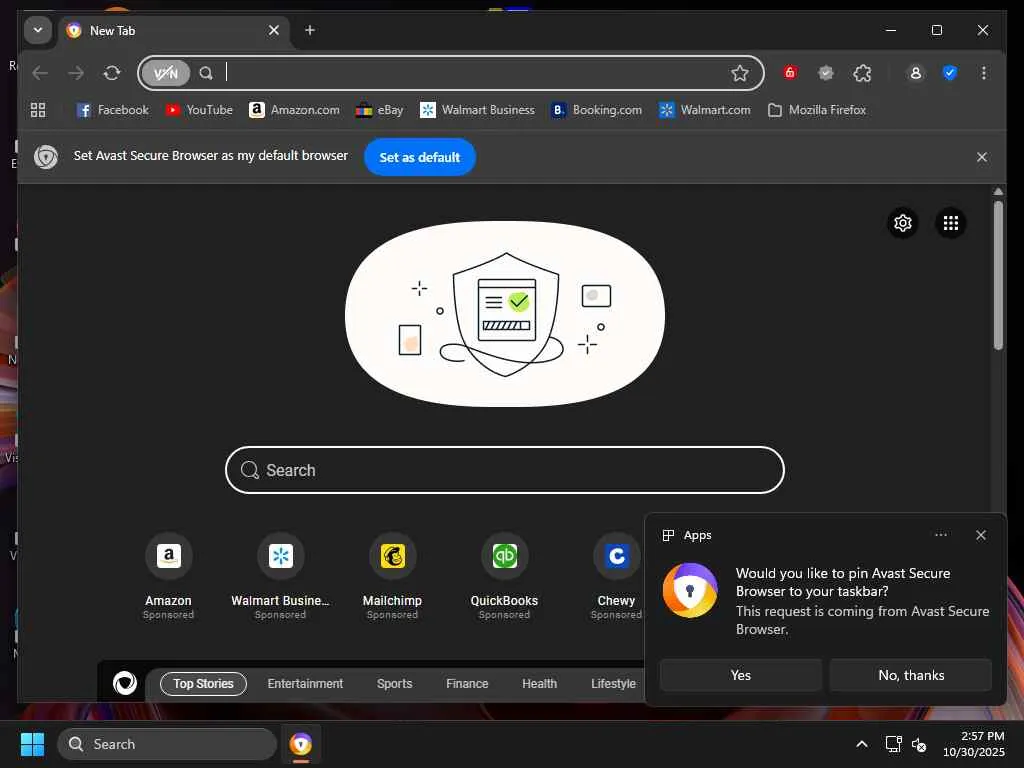Bookmark this tab with the star icon

click(x=739, y=73)
